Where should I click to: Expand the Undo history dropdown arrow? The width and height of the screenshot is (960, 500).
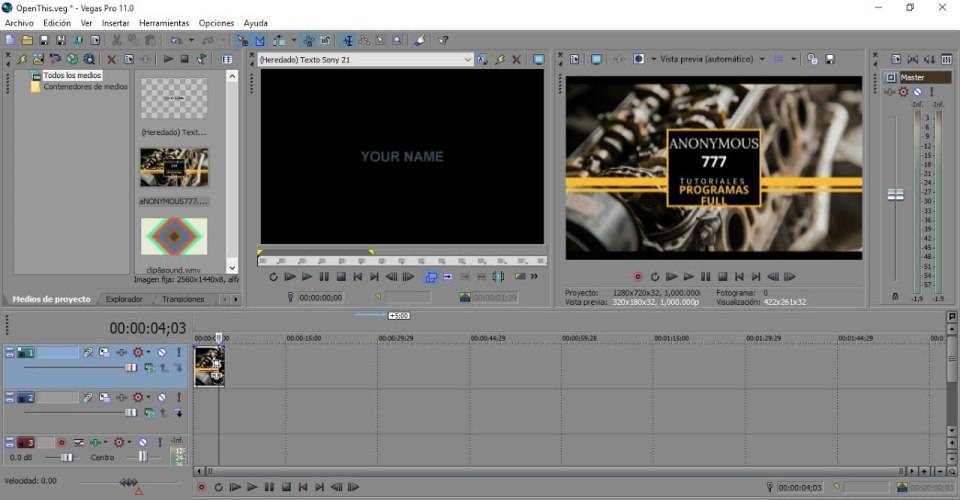click(190, 41)
